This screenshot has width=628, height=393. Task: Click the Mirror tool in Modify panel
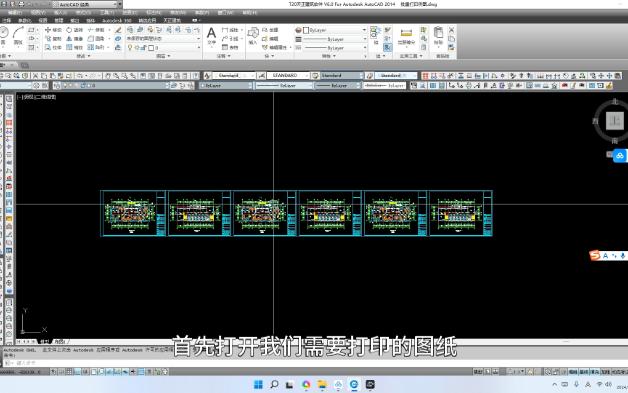pos(74,39)
